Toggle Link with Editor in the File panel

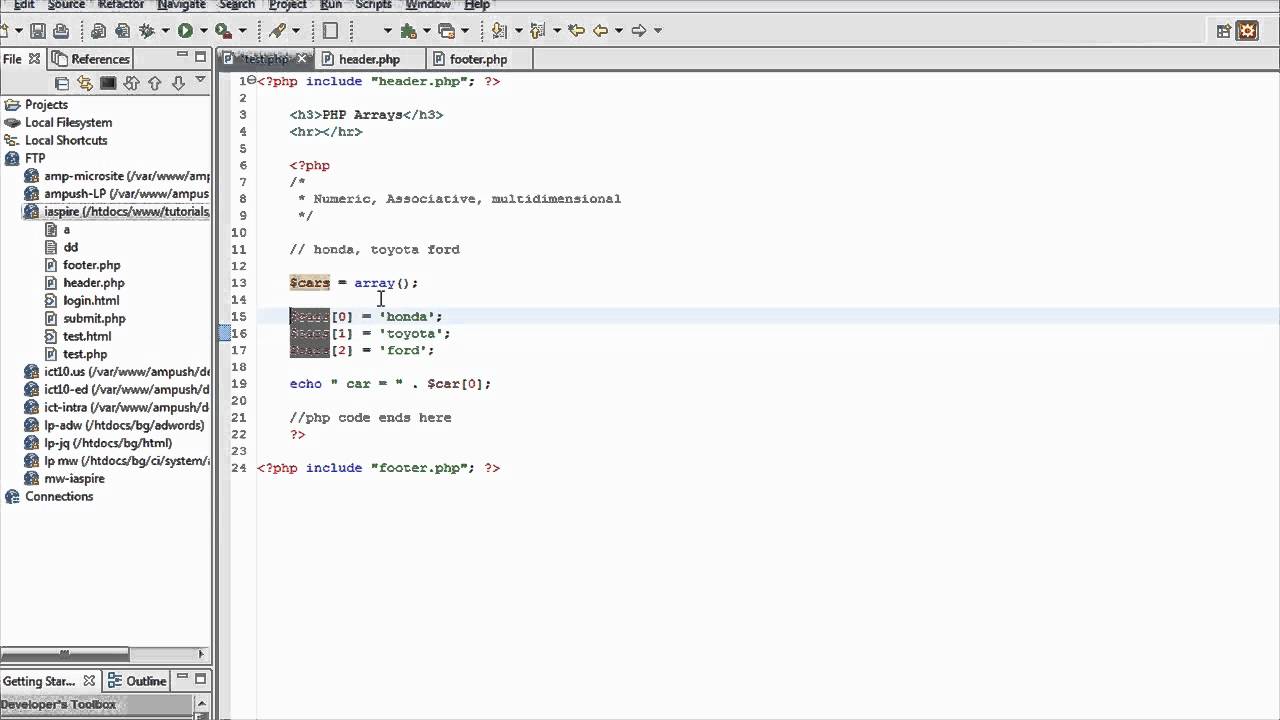point(84,84)
